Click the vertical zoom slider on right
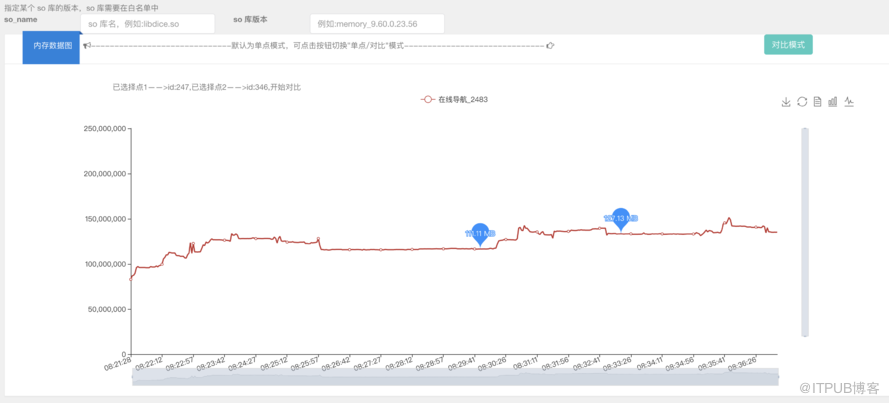The height and width of the screenshot is (403, 889). coord(804,232)
